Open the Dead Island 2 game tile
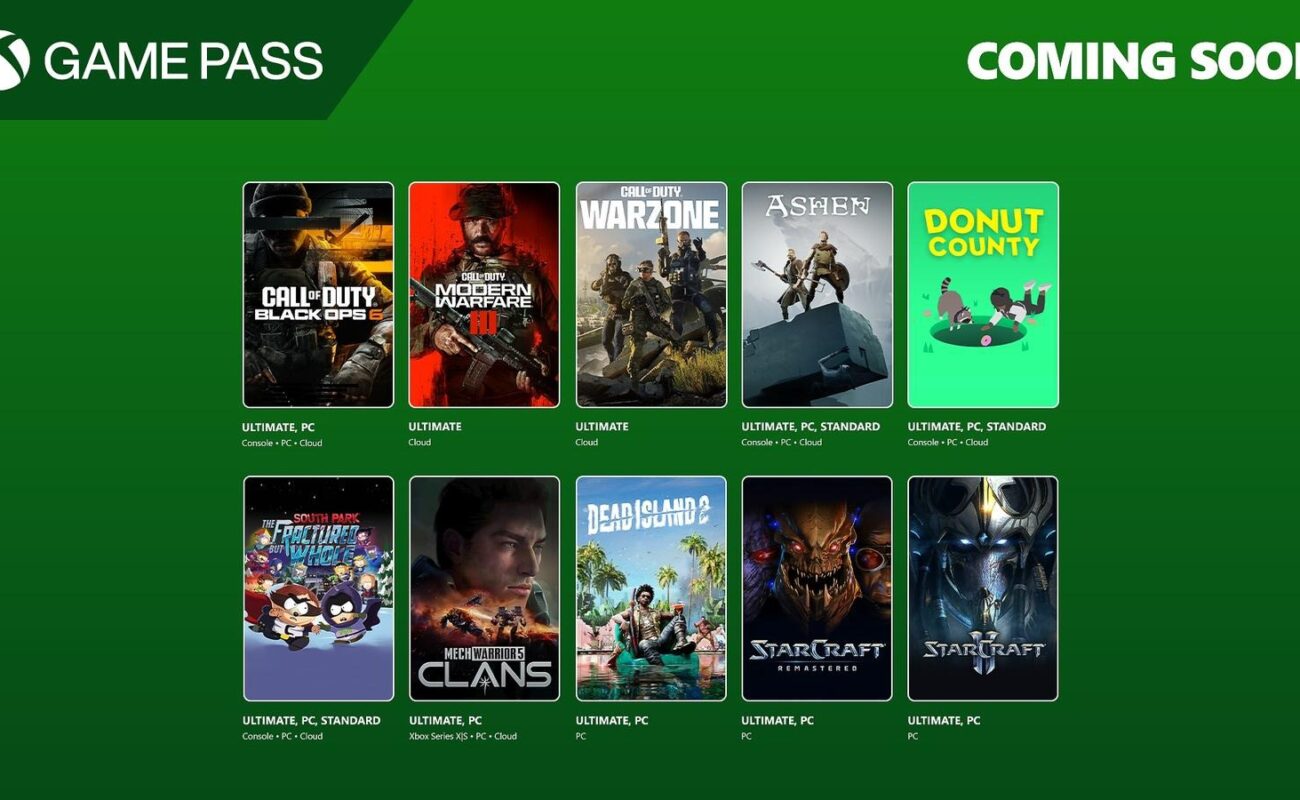Image resolution: width=1300 pixels, height=800 pixels. (651, 588)
